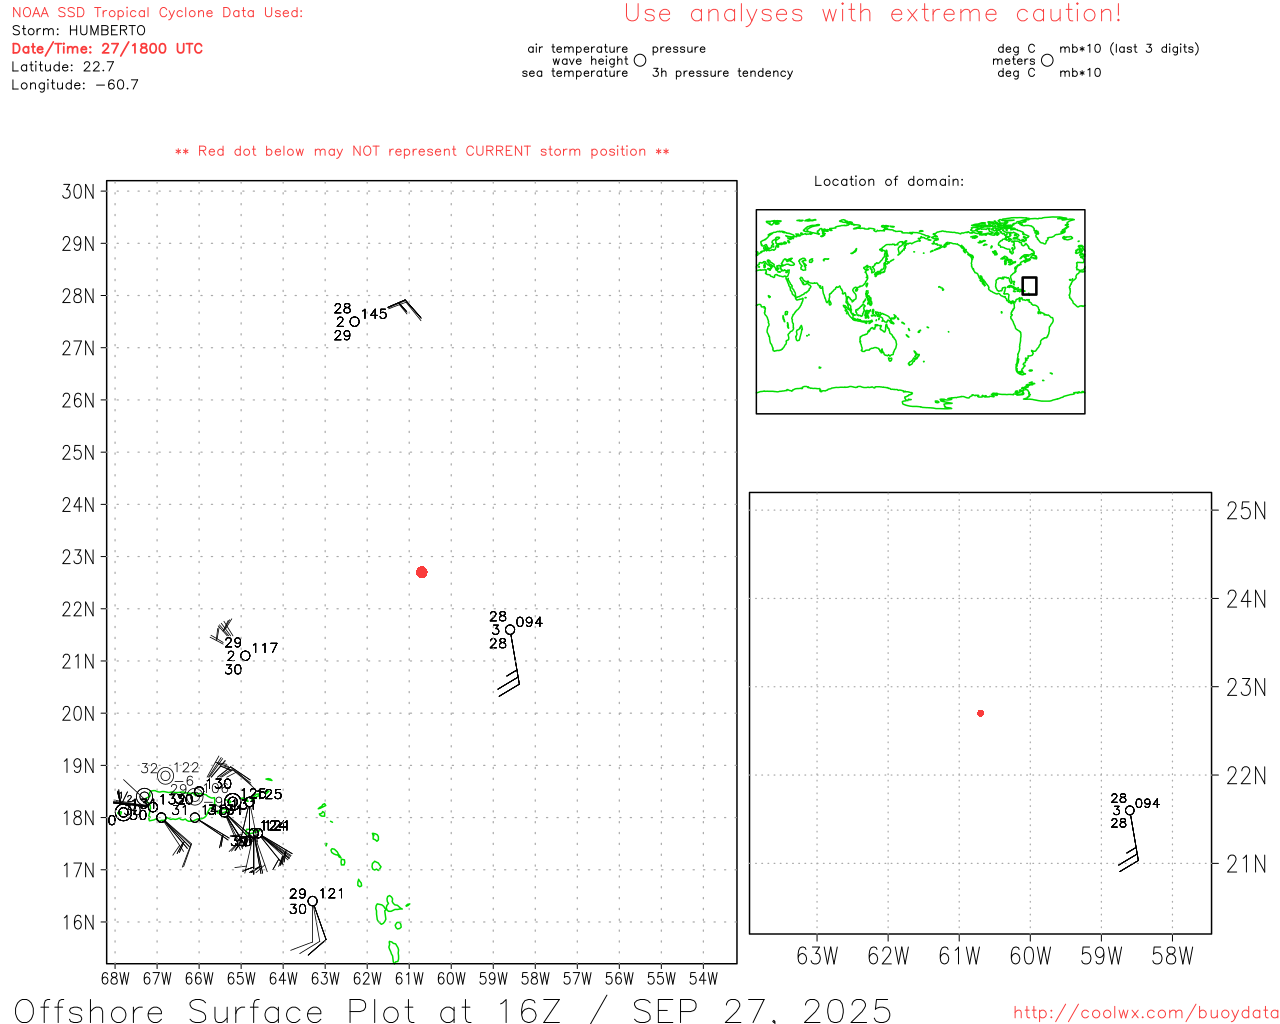
Task: Click the buoy station with pressure 121 near 16N
Action: tap(313, 901)
